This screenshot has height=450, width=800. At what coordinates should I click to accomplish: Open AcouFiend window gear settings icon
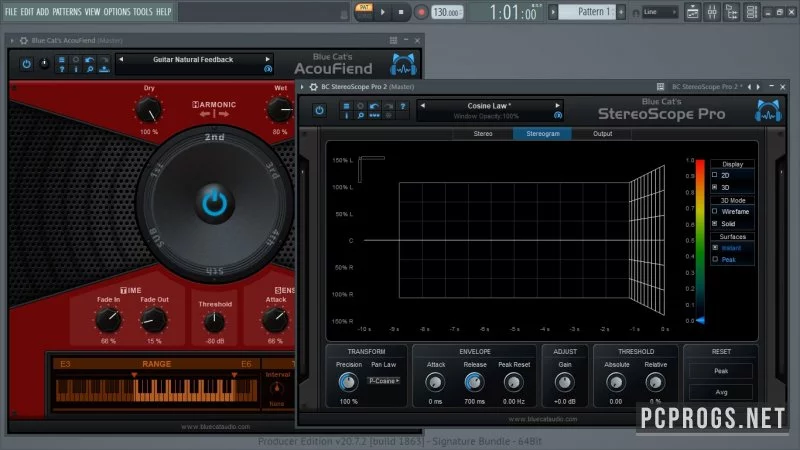[x=23, y=40]
